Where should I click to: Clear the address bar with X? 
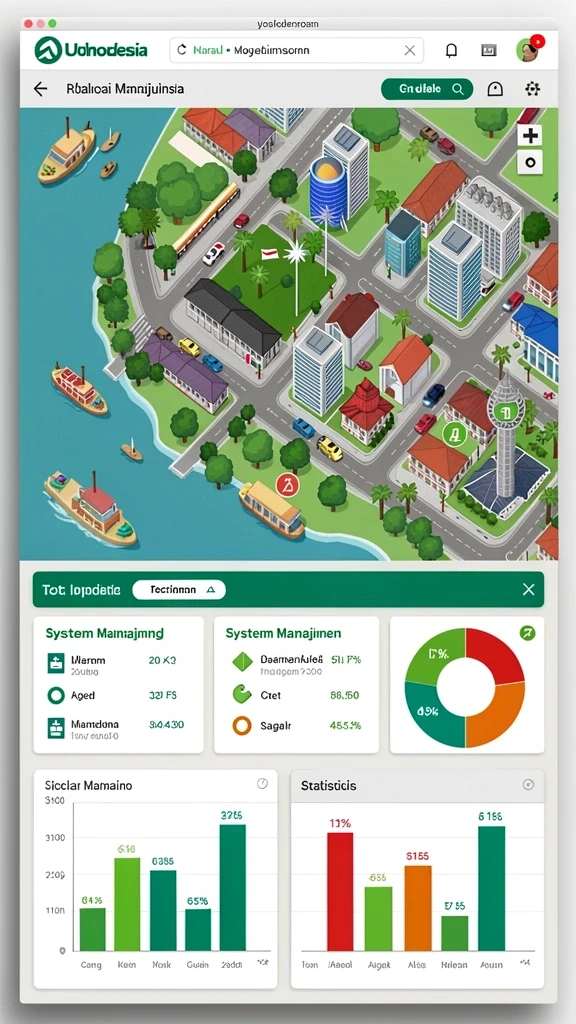pyautogui.click(x=409, y=50)
